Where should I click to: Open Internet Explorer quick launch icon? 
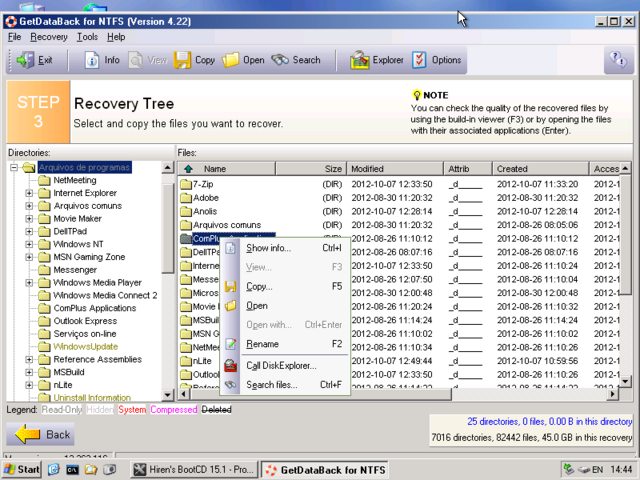pos(54,469)
